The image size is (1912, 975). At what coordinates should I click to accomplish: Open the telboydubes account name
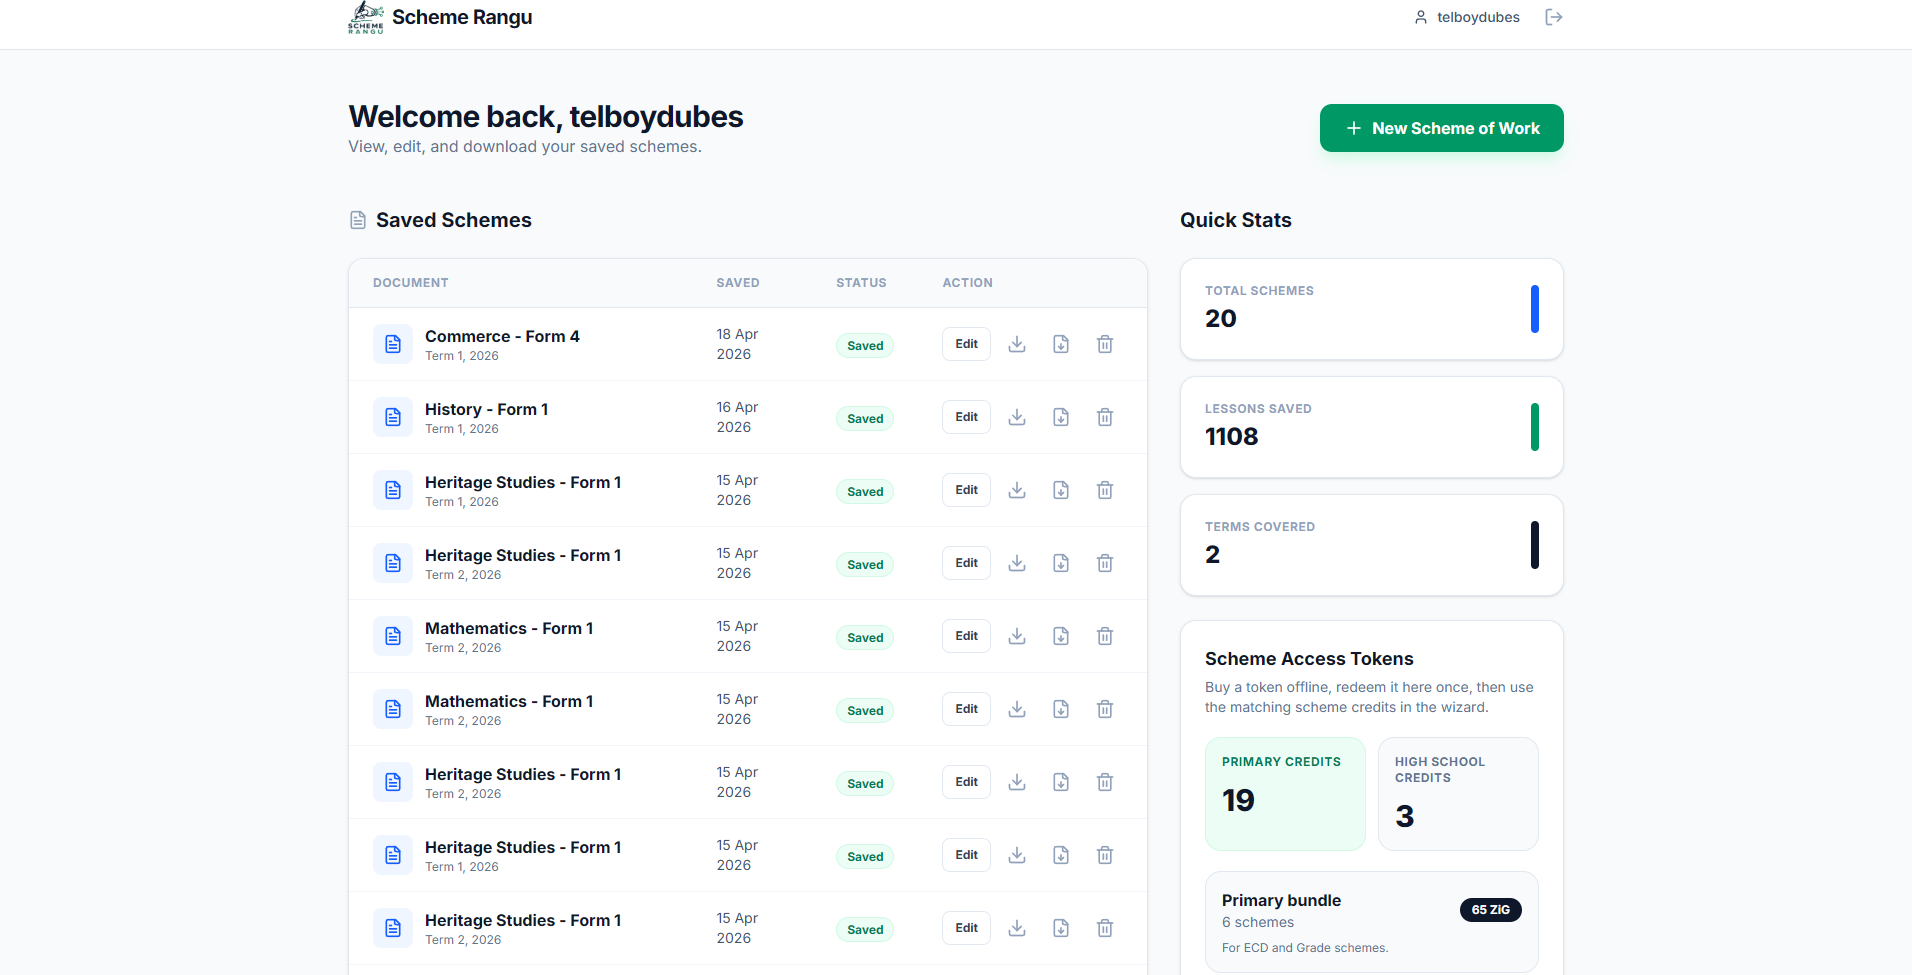pos(1478,17)
